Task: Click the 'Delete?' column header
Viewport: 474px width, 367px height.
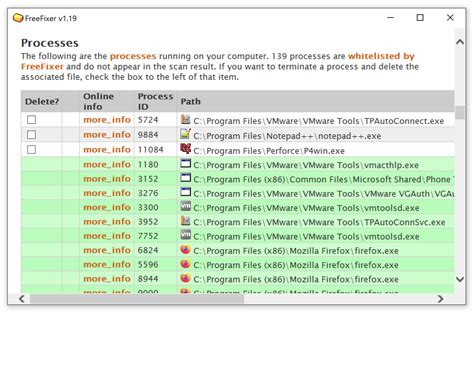Action: (42, 101)
